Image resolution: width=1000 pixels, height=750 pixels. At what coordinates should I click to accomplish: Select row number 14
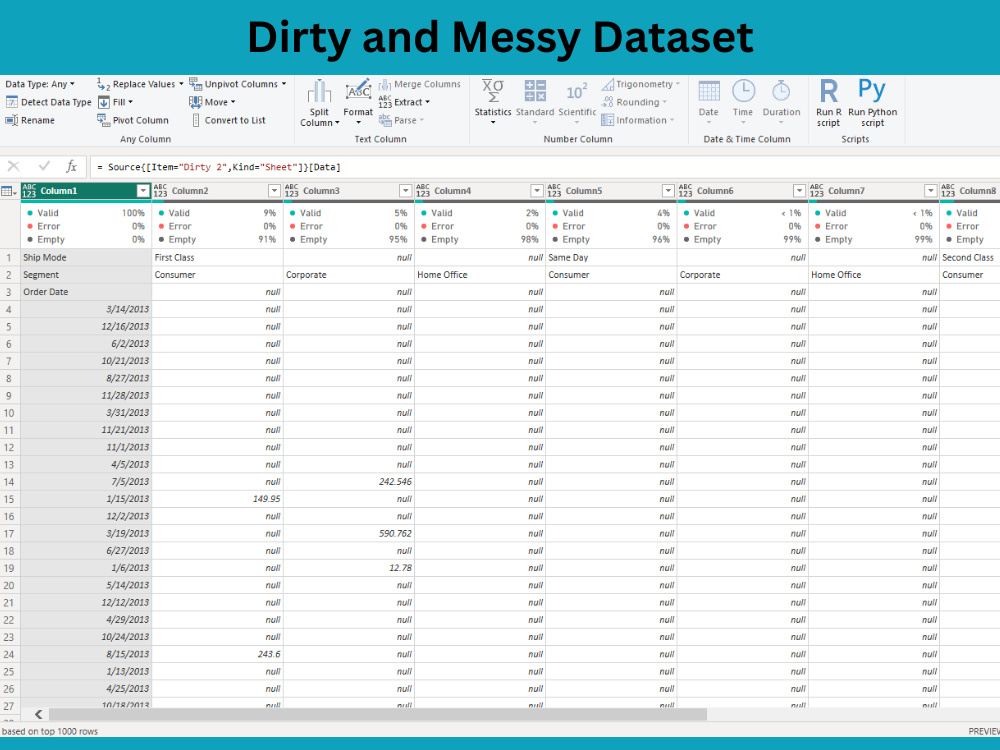[9, 482]
